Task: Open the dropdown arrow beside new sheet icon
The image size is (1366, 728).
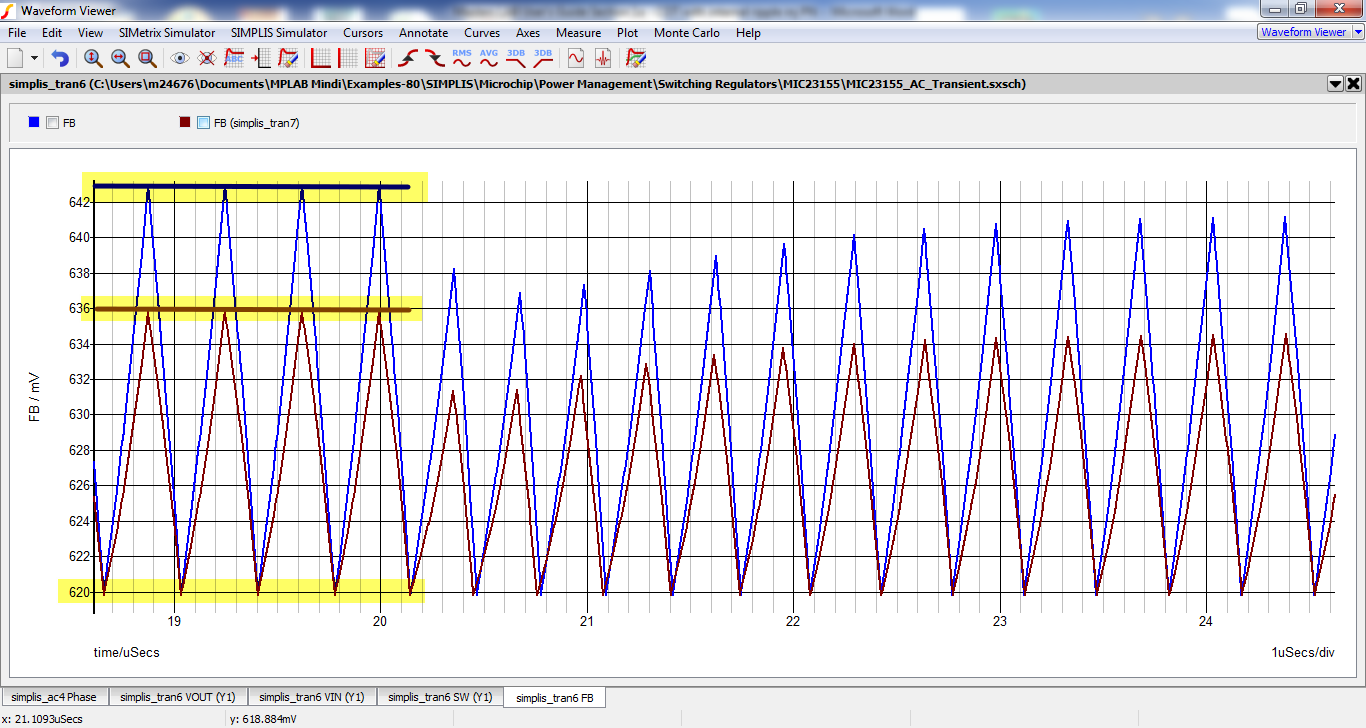Action: coord(35,59)
